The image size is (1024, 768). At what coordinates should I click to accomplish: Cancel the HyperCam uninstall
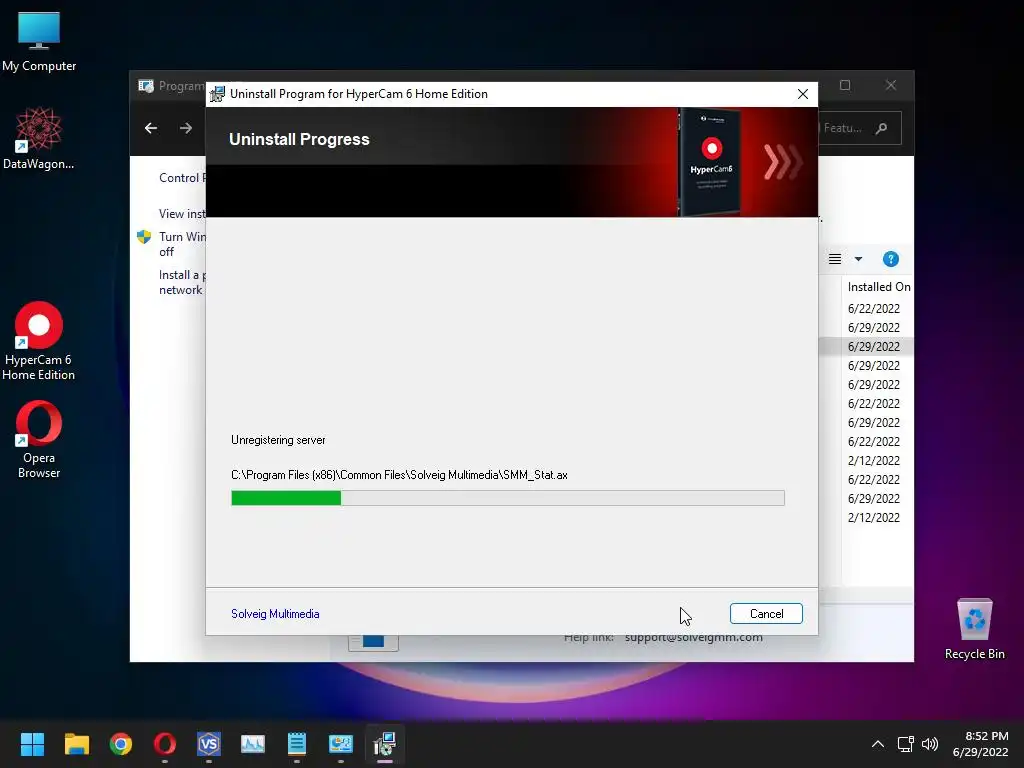(x=766, y=613)
